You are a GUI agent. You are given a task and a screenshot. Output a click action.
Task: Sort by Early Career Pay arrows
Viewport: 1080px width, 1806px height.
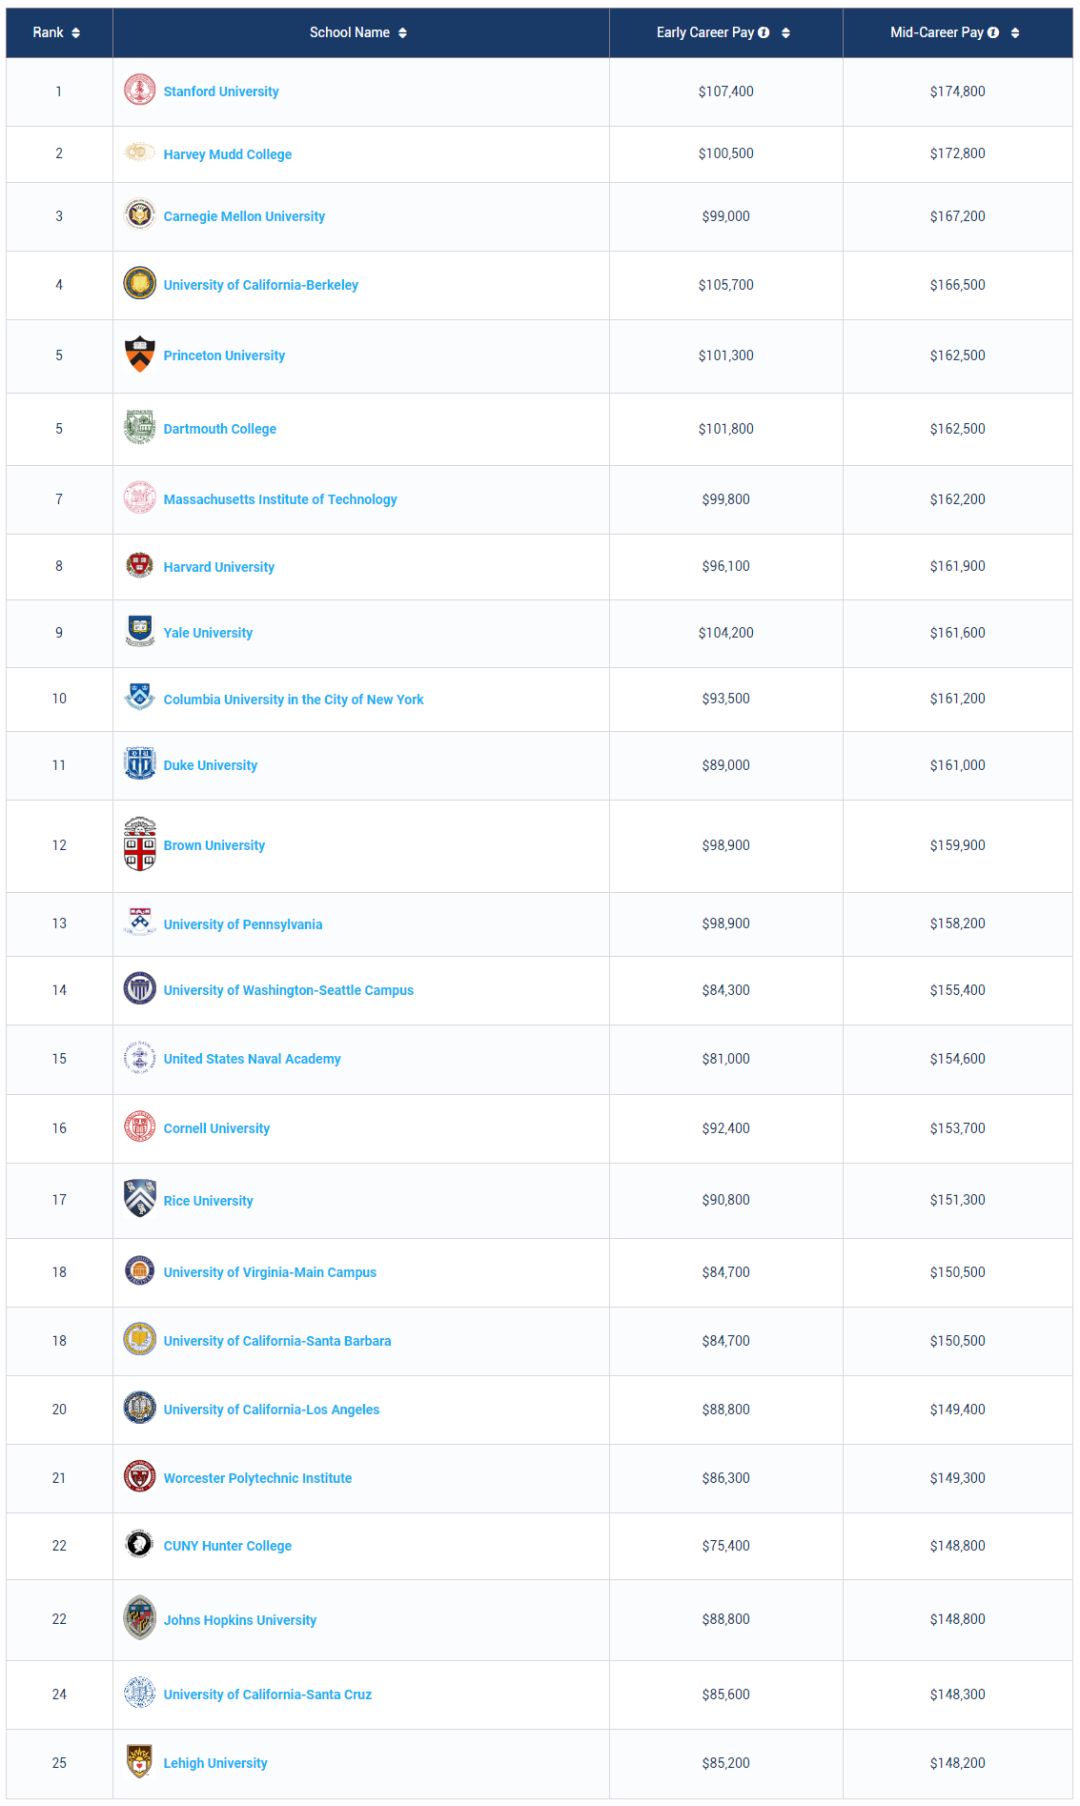coord(786,33)
